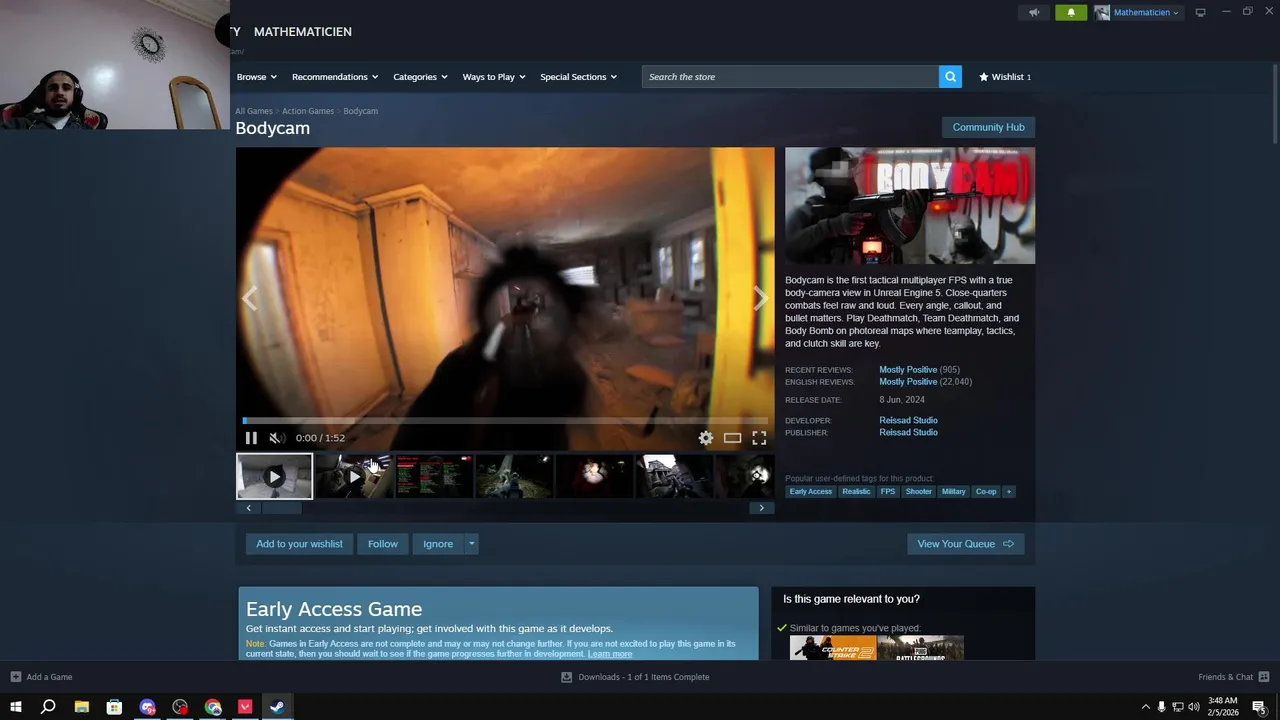This screenshot has width=1280, height=720.
Task: Open Microsoft Store from taskbar
Action: click(x=115, y=707)
